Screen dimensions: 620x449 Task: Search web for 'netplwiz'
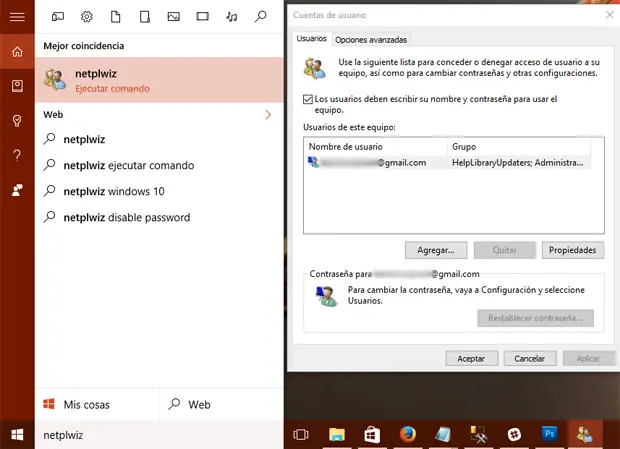(x=159, y=139)
